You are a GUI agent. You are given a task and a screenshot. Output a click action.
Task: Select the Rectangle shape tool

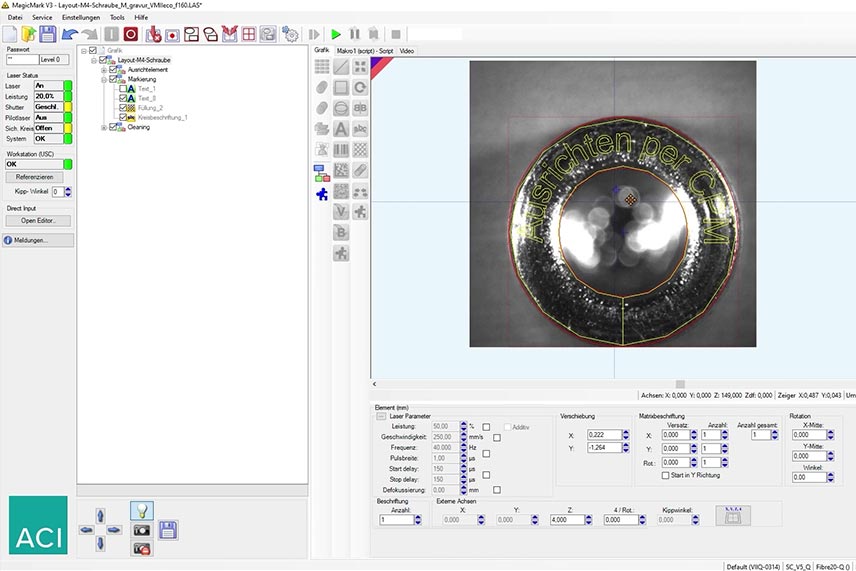click(x=341, y=88)
